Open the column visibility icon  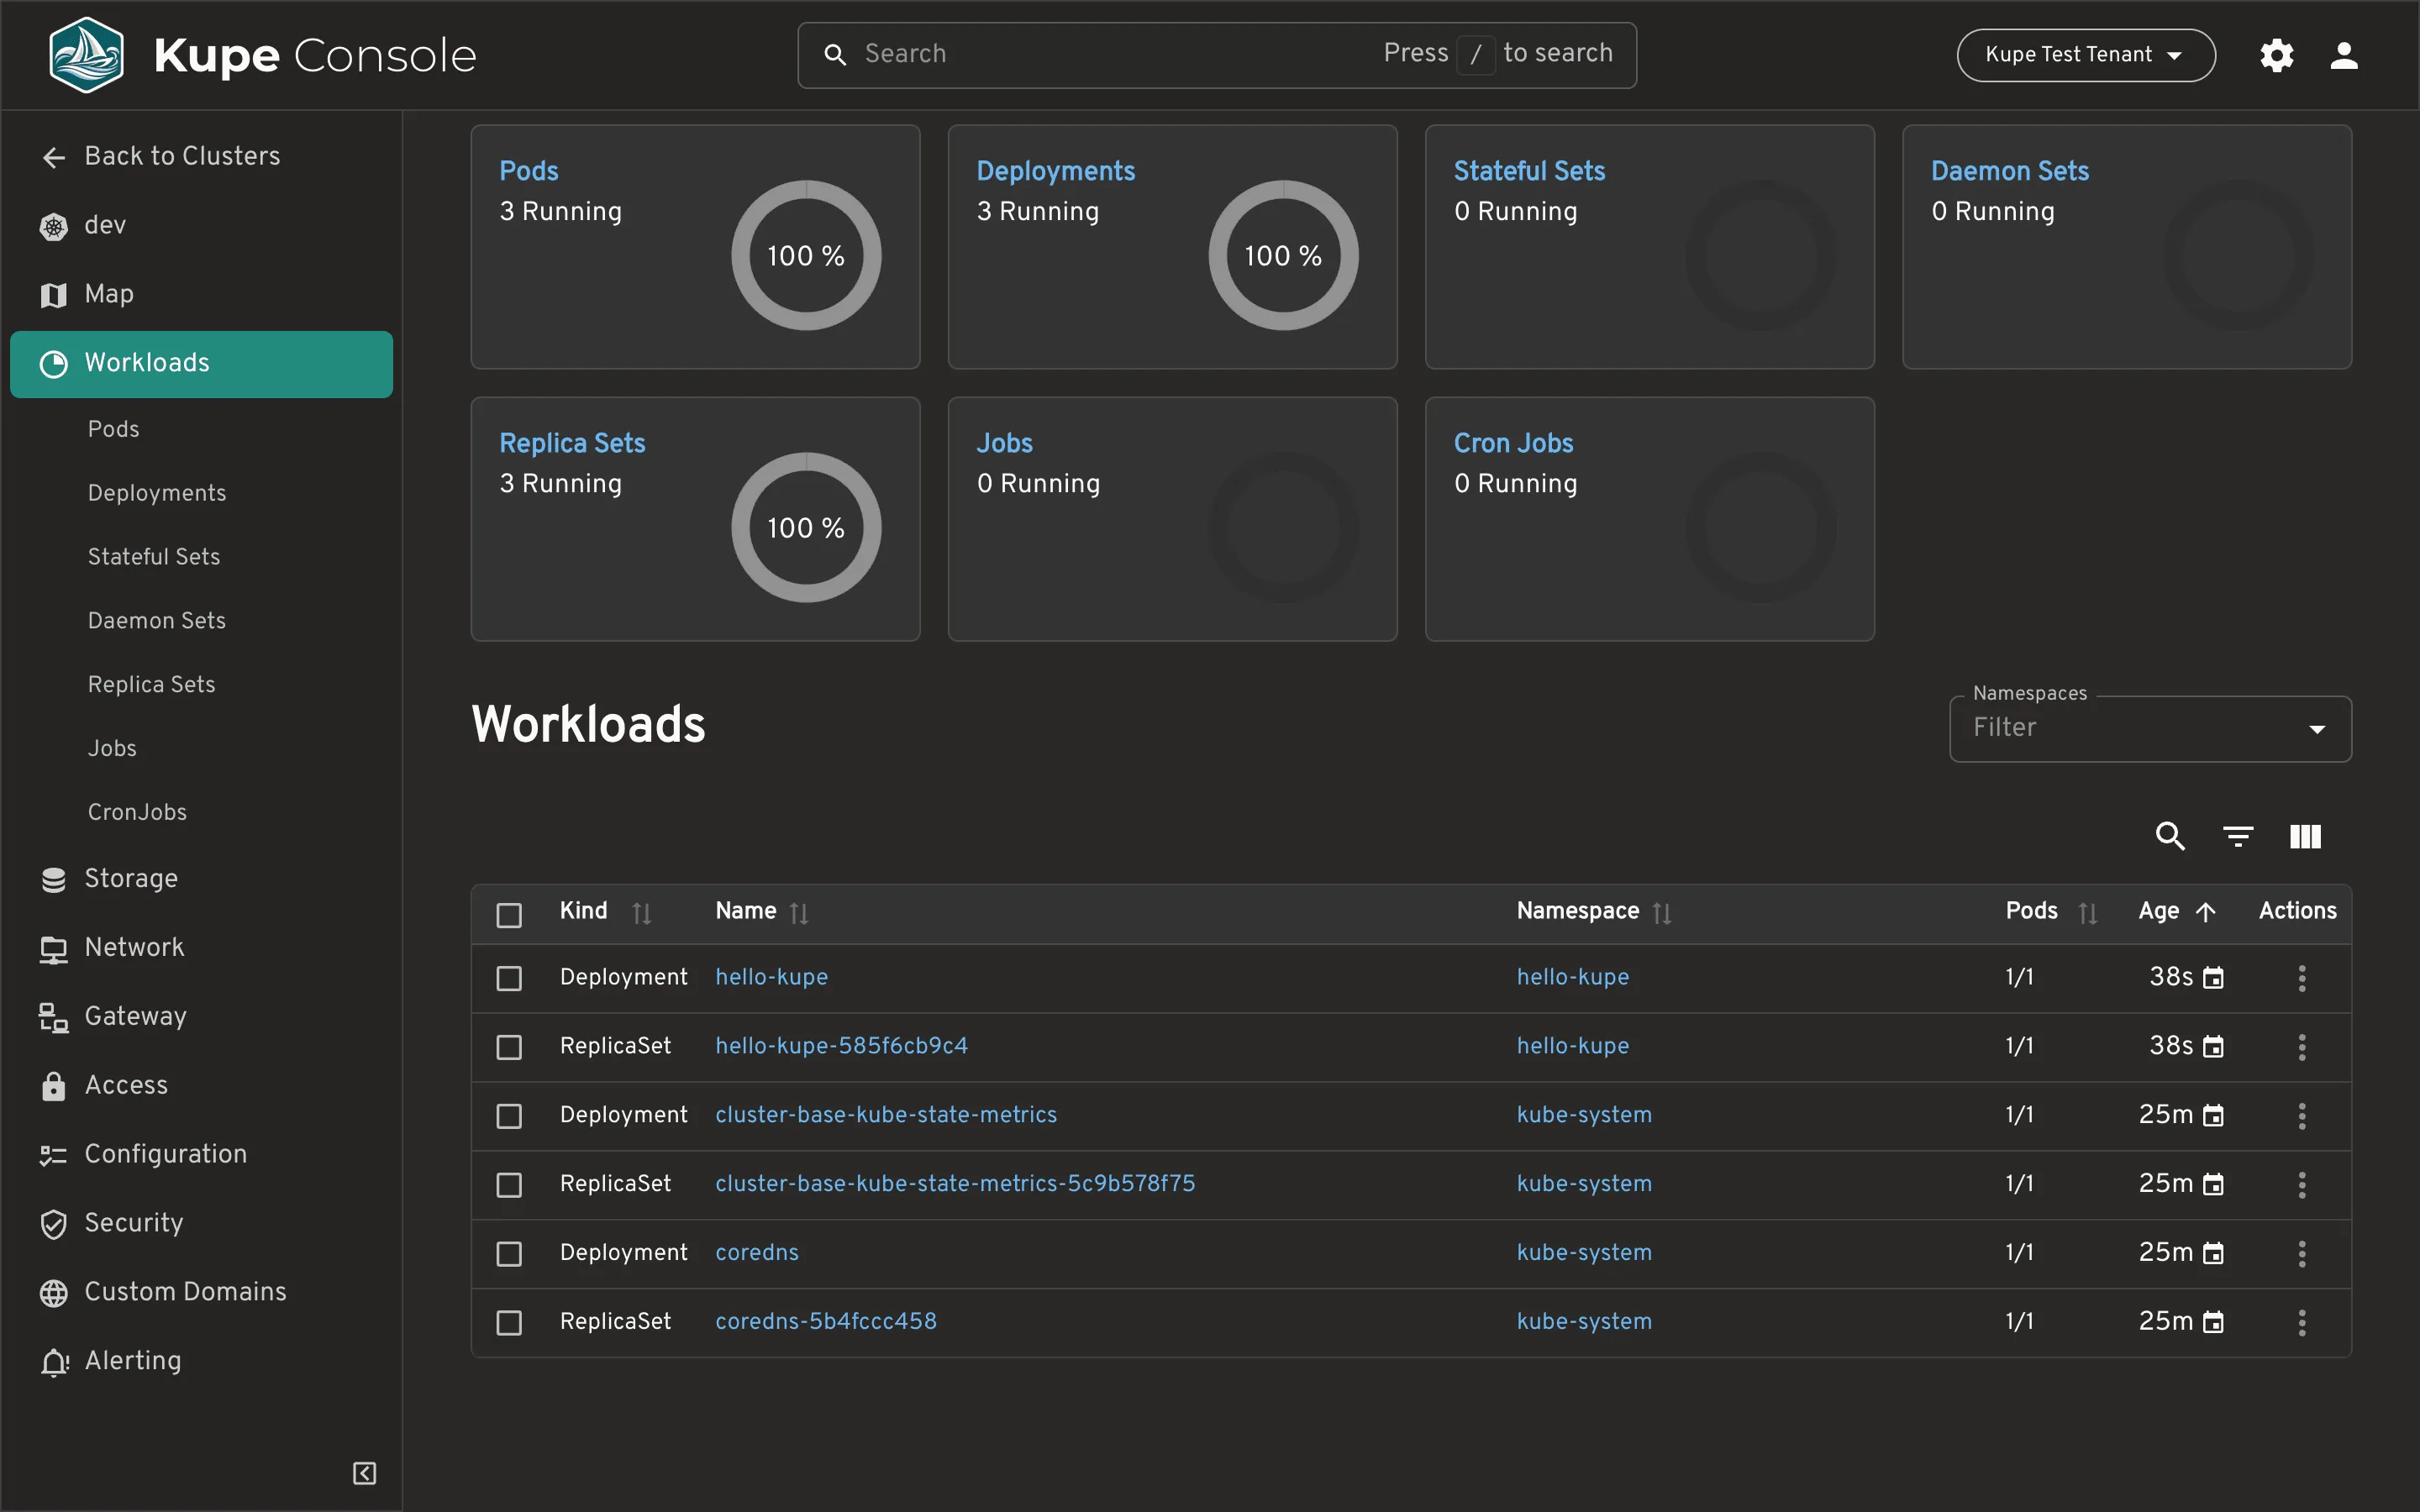coord(2306,836)
